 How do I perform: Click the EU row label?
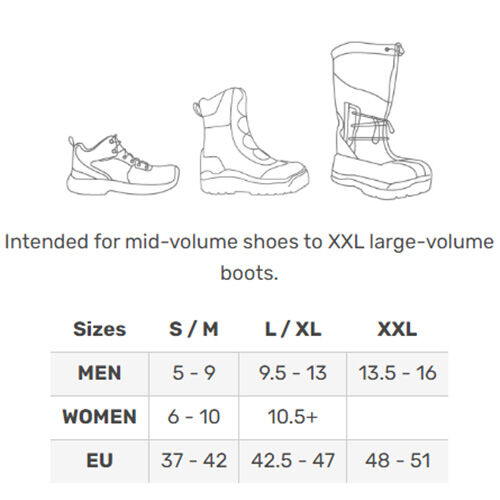(100, 461)
